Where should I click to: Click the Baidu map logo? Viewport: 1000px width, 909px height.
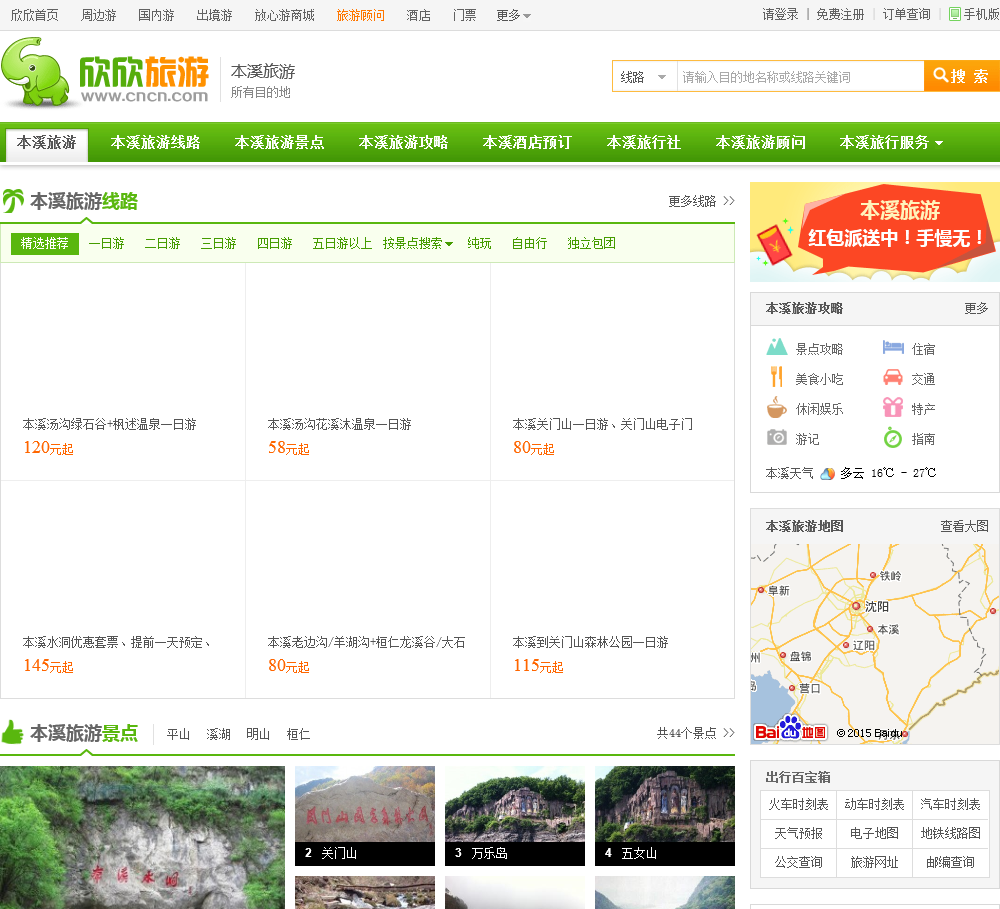[x=790, y=730]
